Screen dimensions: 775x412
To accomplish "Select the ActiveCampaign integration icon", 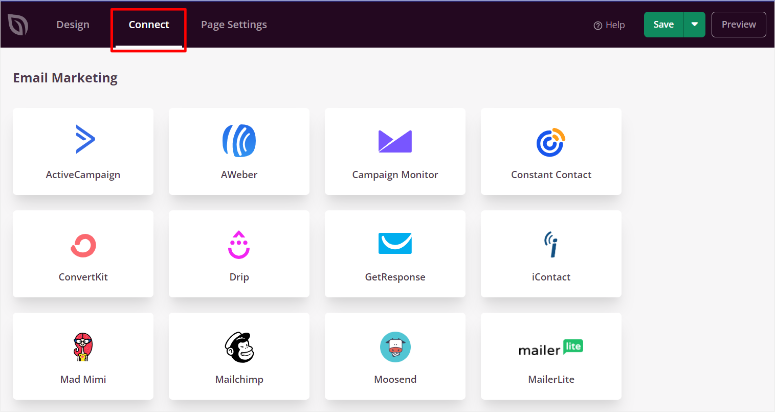I will pyautogui.click(x=83, y=140).
